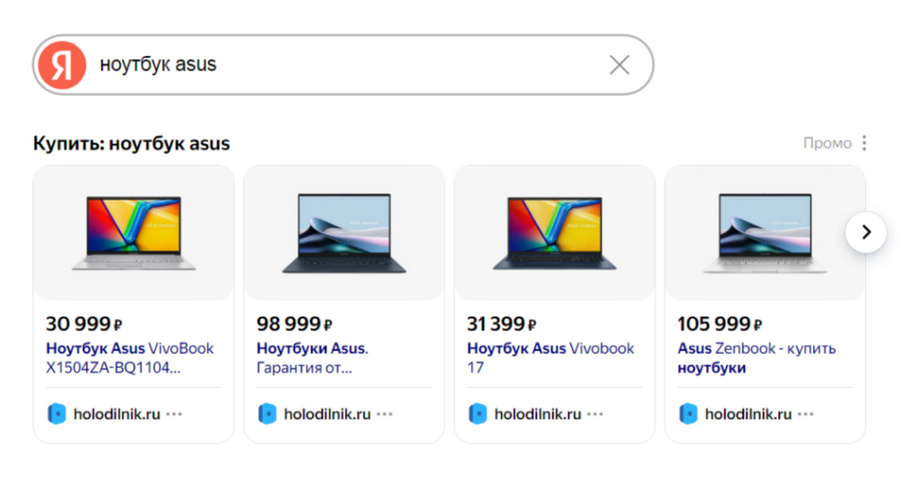Screen dimensions: 900x477
Task: Click the silver VivoBook laptop thumbnail
Action: pyautogui.click(x=134, y=232)
